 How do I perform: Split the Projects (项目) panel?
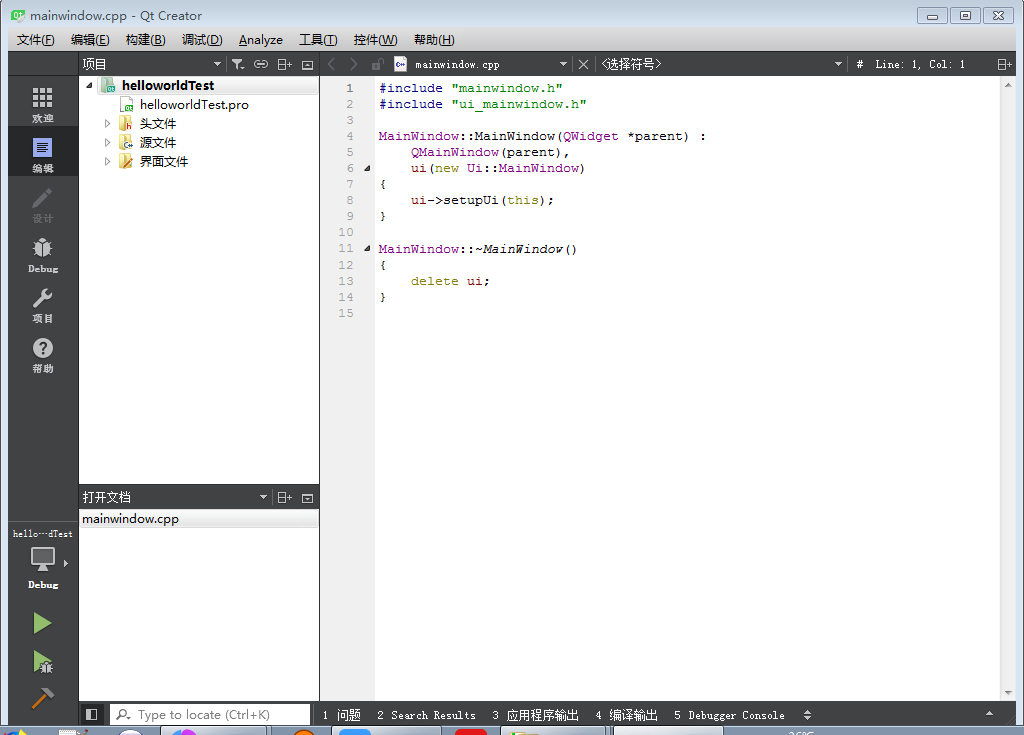tap(285, 64)
